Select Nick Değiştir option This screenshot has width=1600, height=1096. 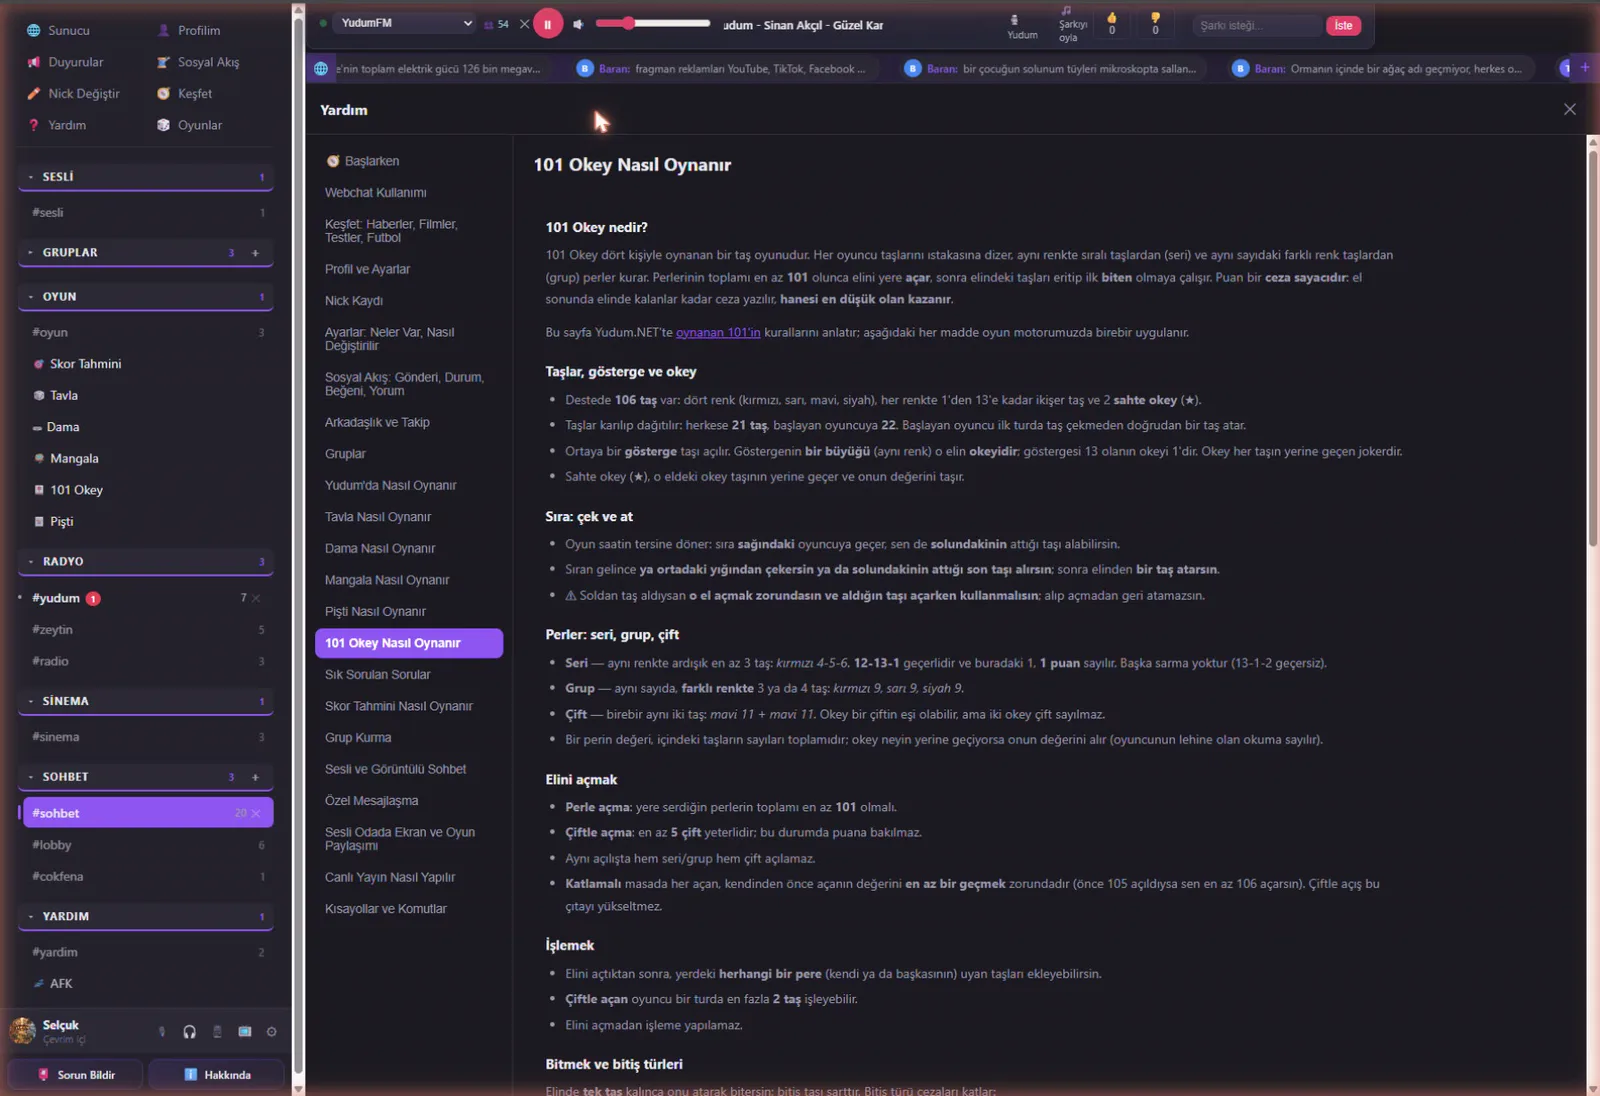74,93
